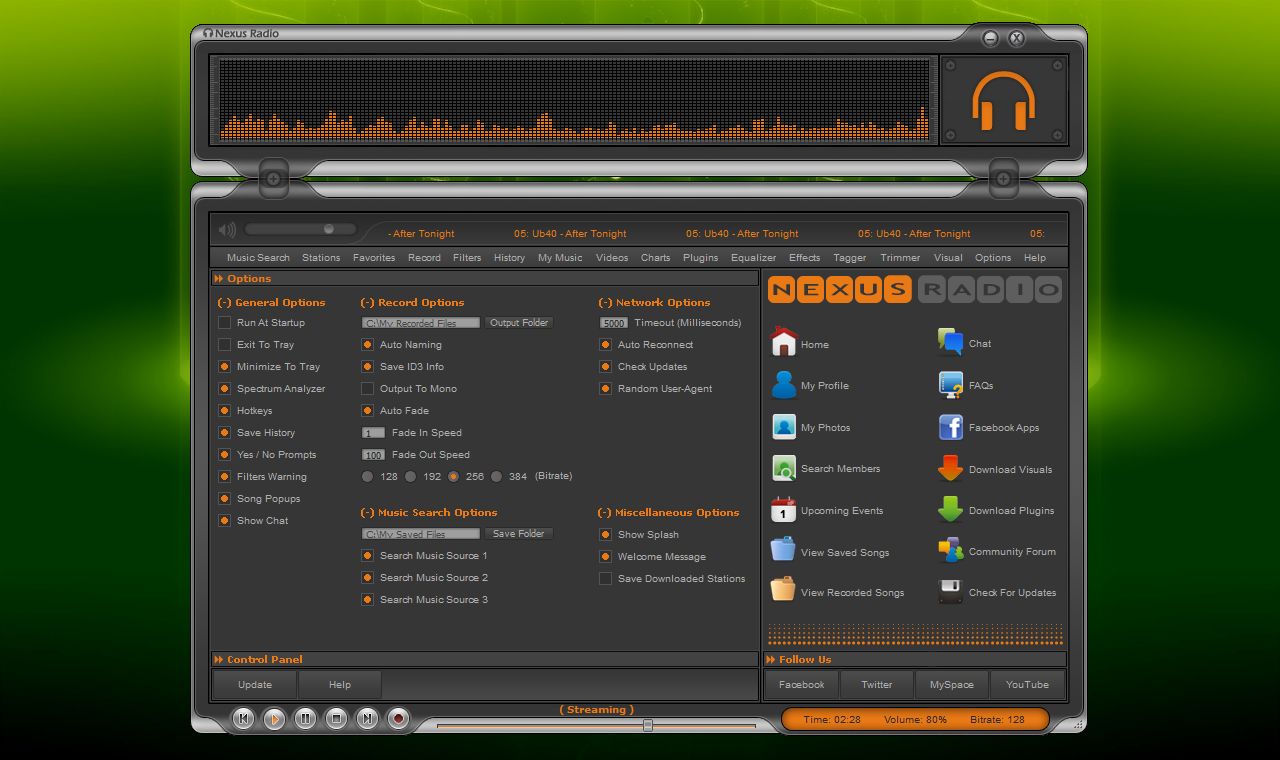Open the Tagger menu
The height and width of the screenshot is (760, 1280).
pos(850,258)
